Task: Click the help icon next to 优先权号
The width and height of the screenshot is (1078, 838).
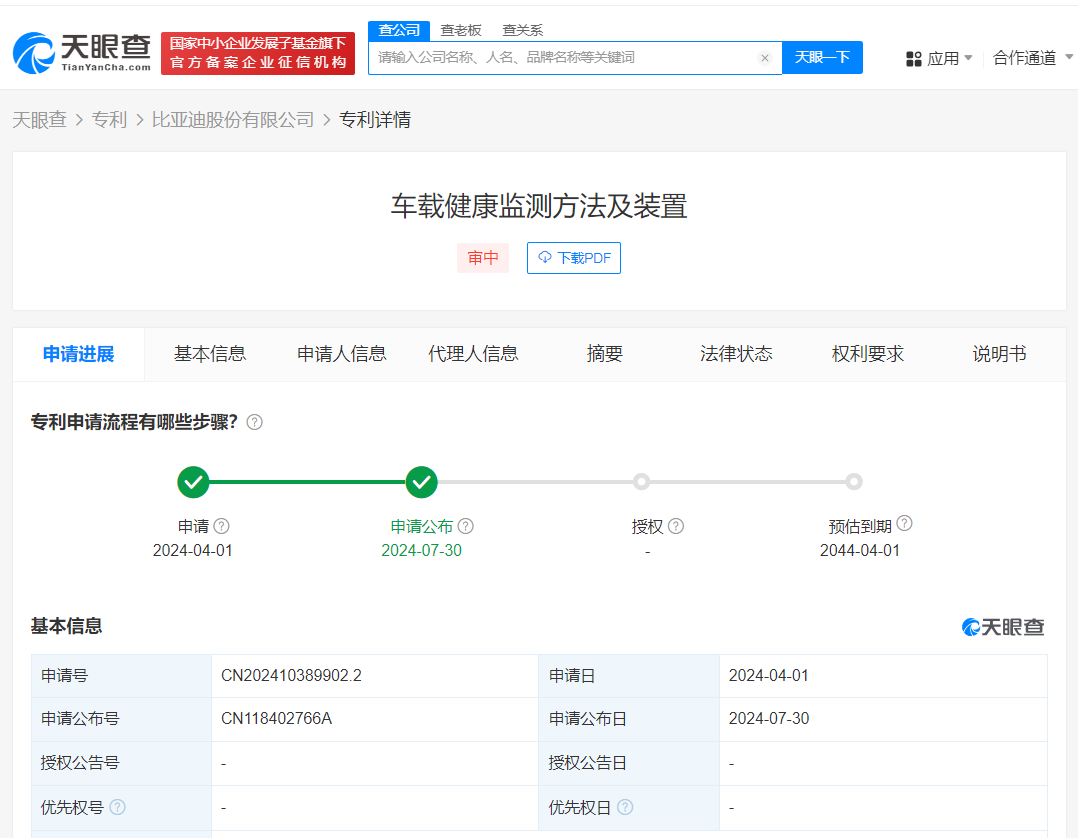Action: [119, 807]
